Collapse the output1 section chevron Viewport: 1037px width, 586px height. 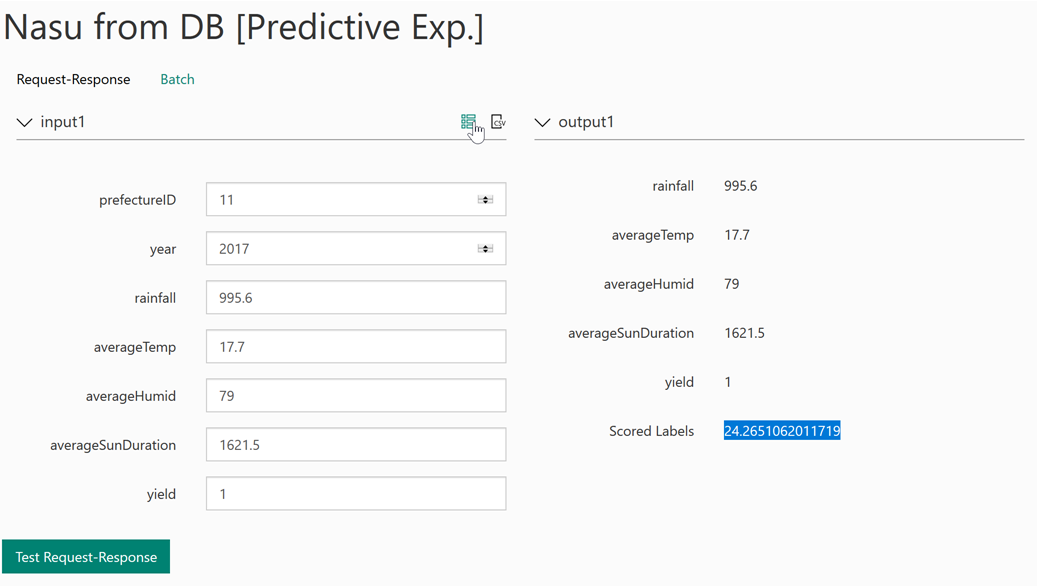click(543, 122)
